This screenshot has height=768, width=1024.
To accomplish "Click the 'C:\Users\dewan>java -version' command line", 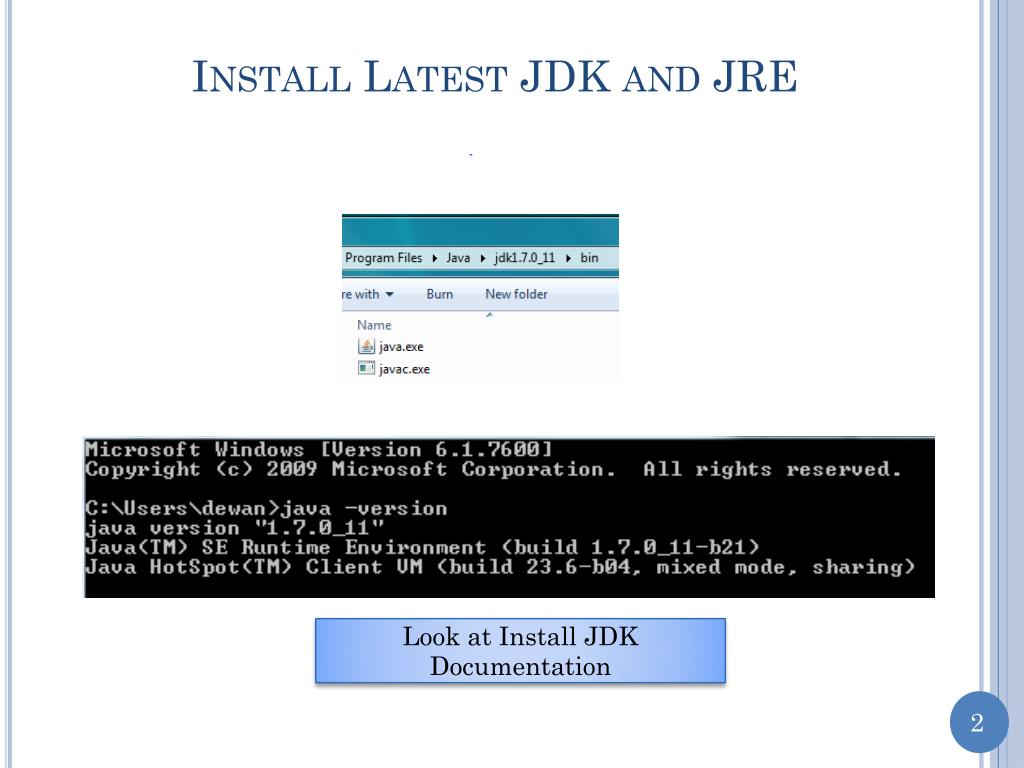I will [266, 508].
